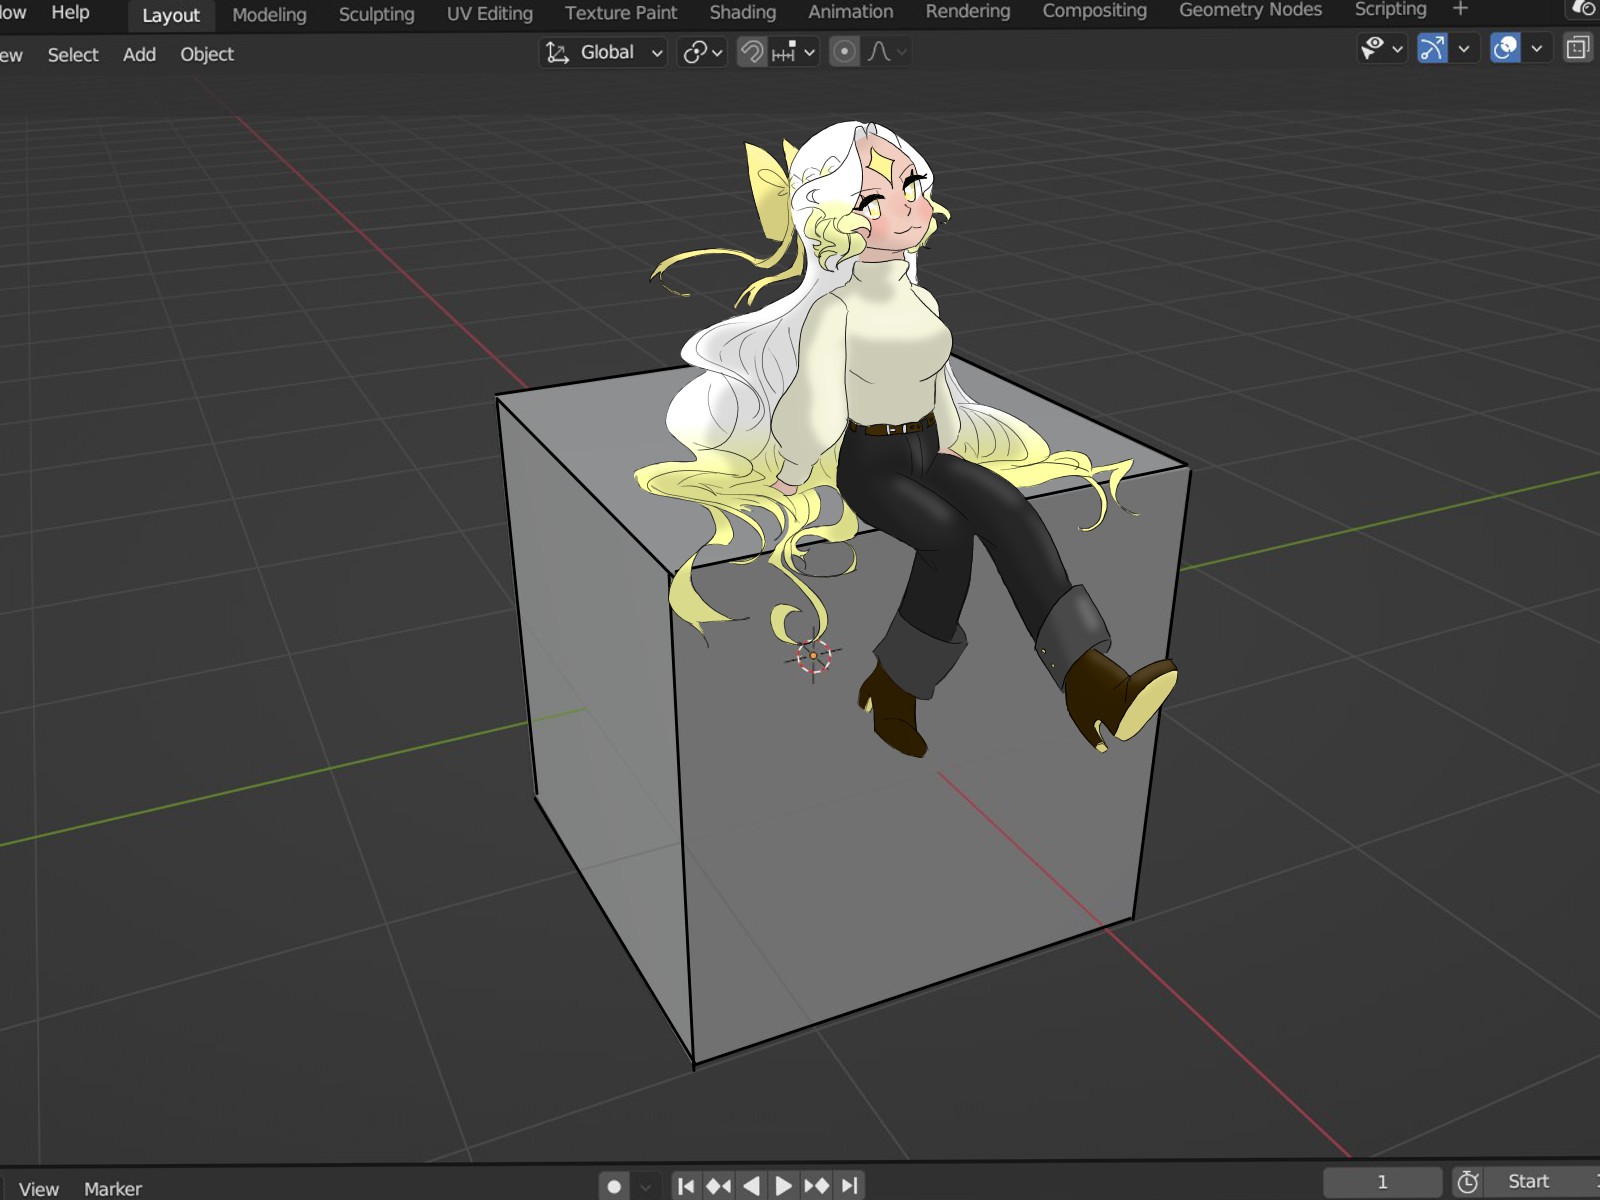Toggle proportional editing button
This screenshot has height=1200, width=1600.
pyautogui.click(x=845, y=52)
